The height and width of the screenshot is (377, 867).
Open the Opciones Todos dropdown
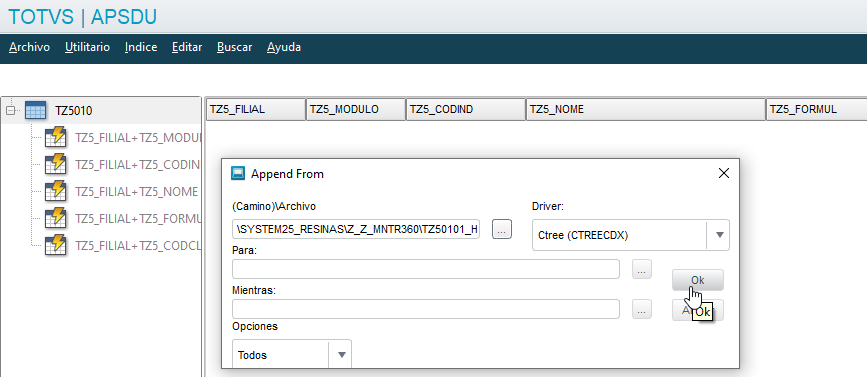coord(292,354)
